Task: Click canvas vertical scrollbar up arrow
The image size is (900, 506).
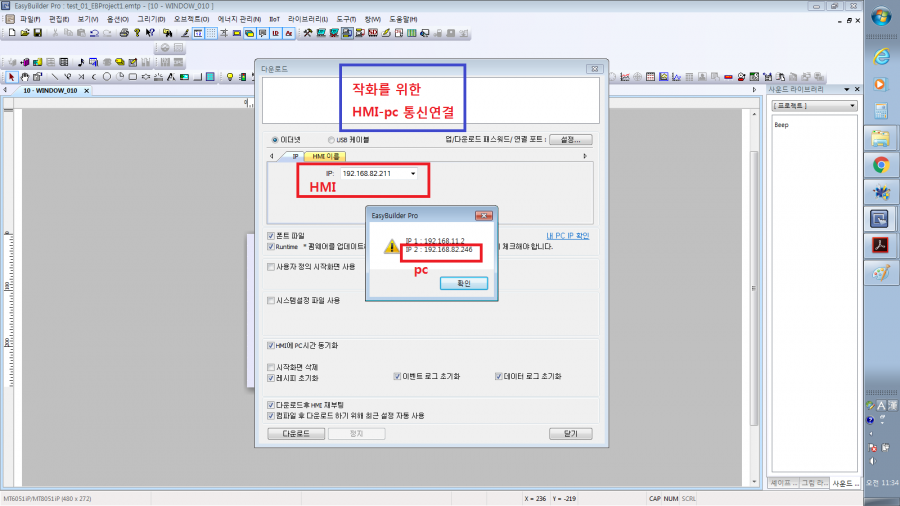Action: (x=754, y=114)
